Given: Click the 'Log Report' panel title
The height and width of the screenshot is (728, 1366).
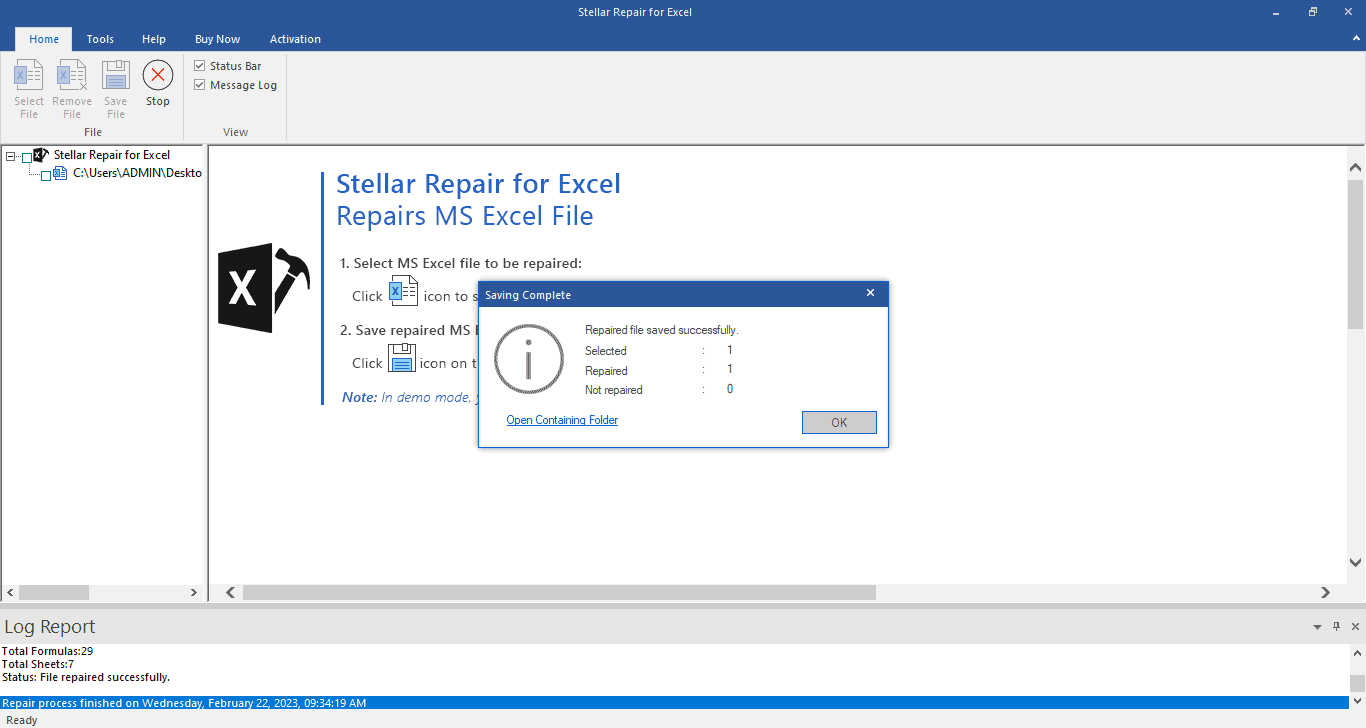Looking at the screenshot, I should click(x=50, y=627).
